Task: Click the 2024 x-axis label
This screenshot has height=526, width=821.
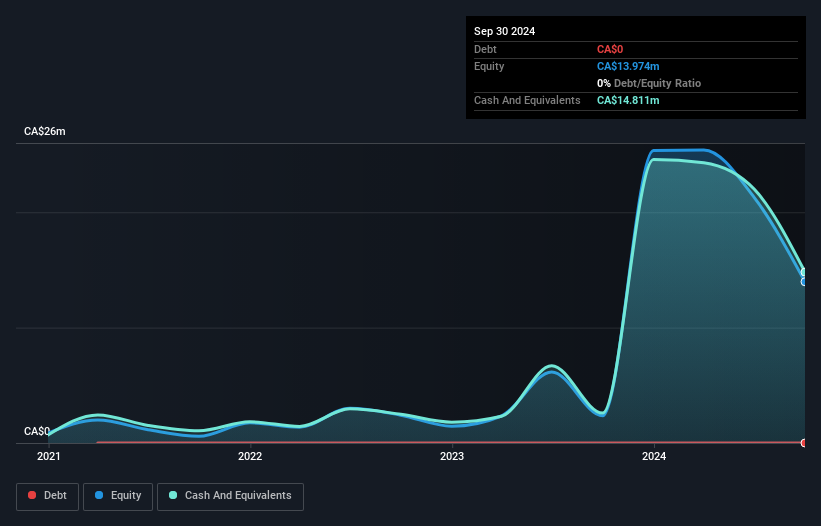Action: (654, 456)
